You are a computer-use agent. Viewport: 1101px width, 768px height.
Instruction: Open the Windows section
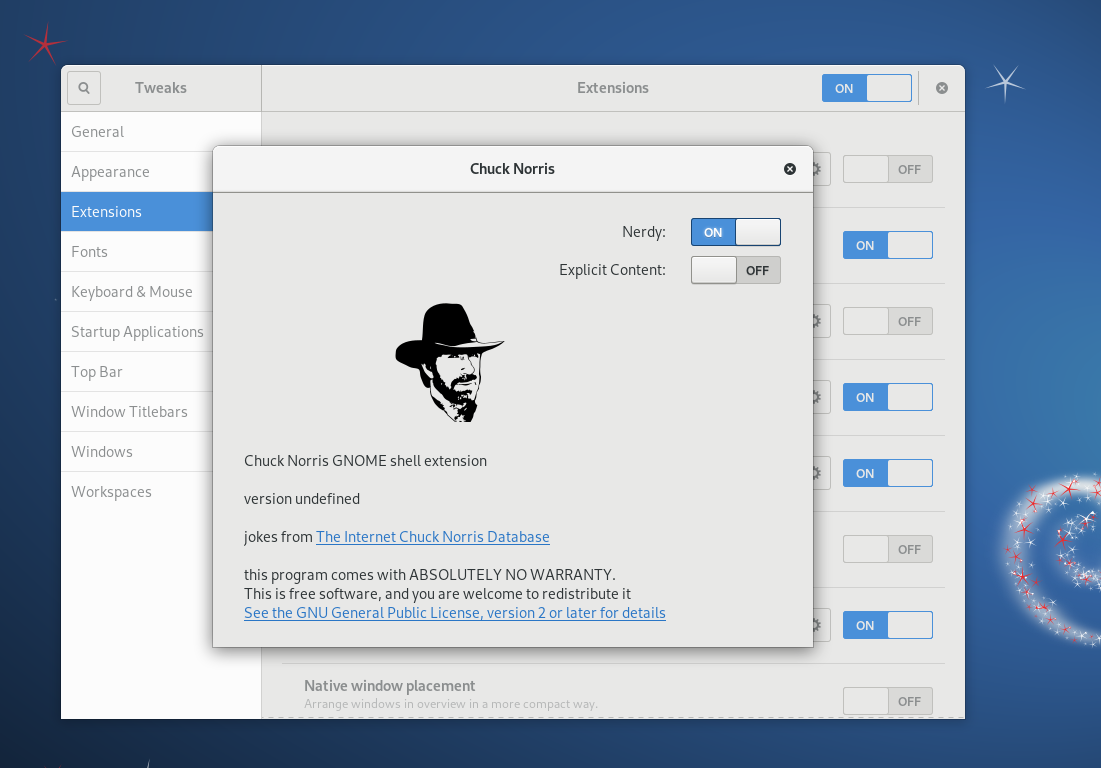point(137,452)
